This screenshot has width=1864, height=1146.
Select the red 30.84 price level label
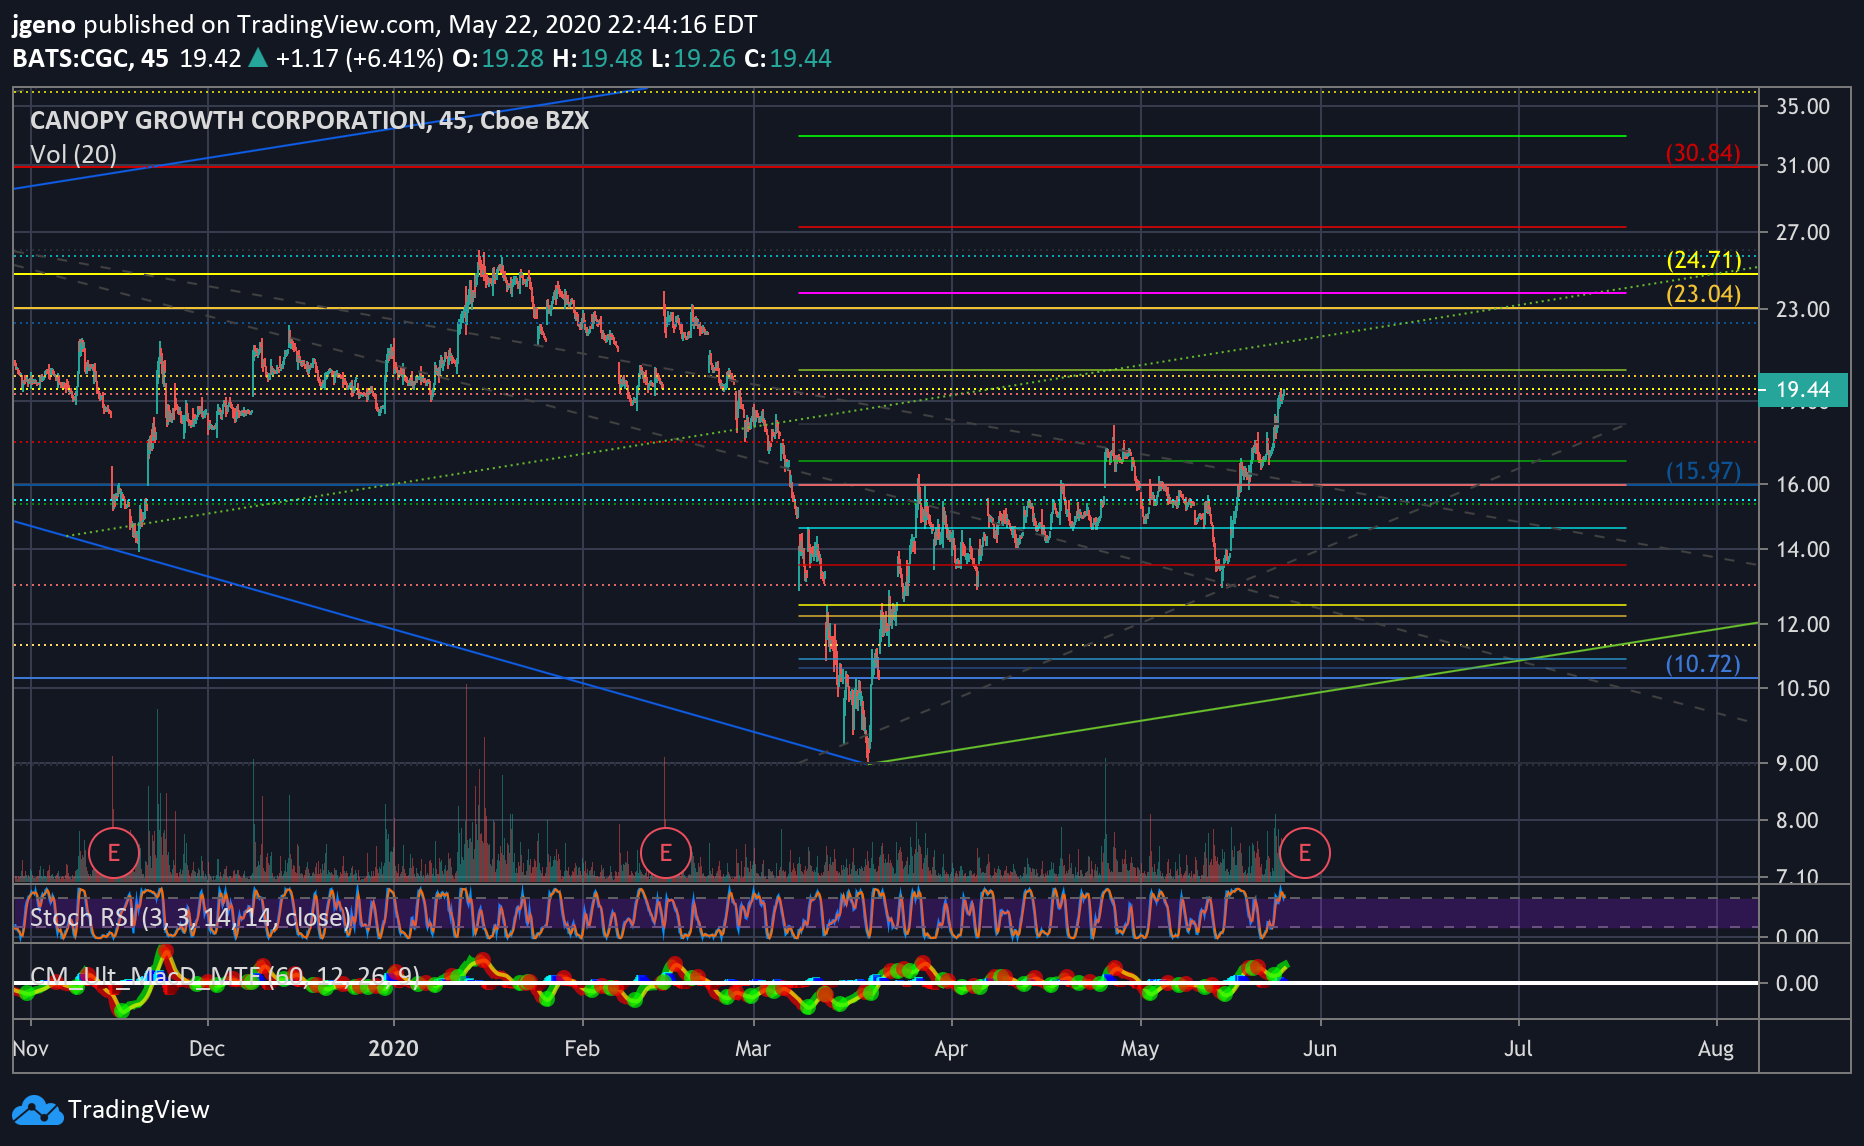[x=1703, y=153]
